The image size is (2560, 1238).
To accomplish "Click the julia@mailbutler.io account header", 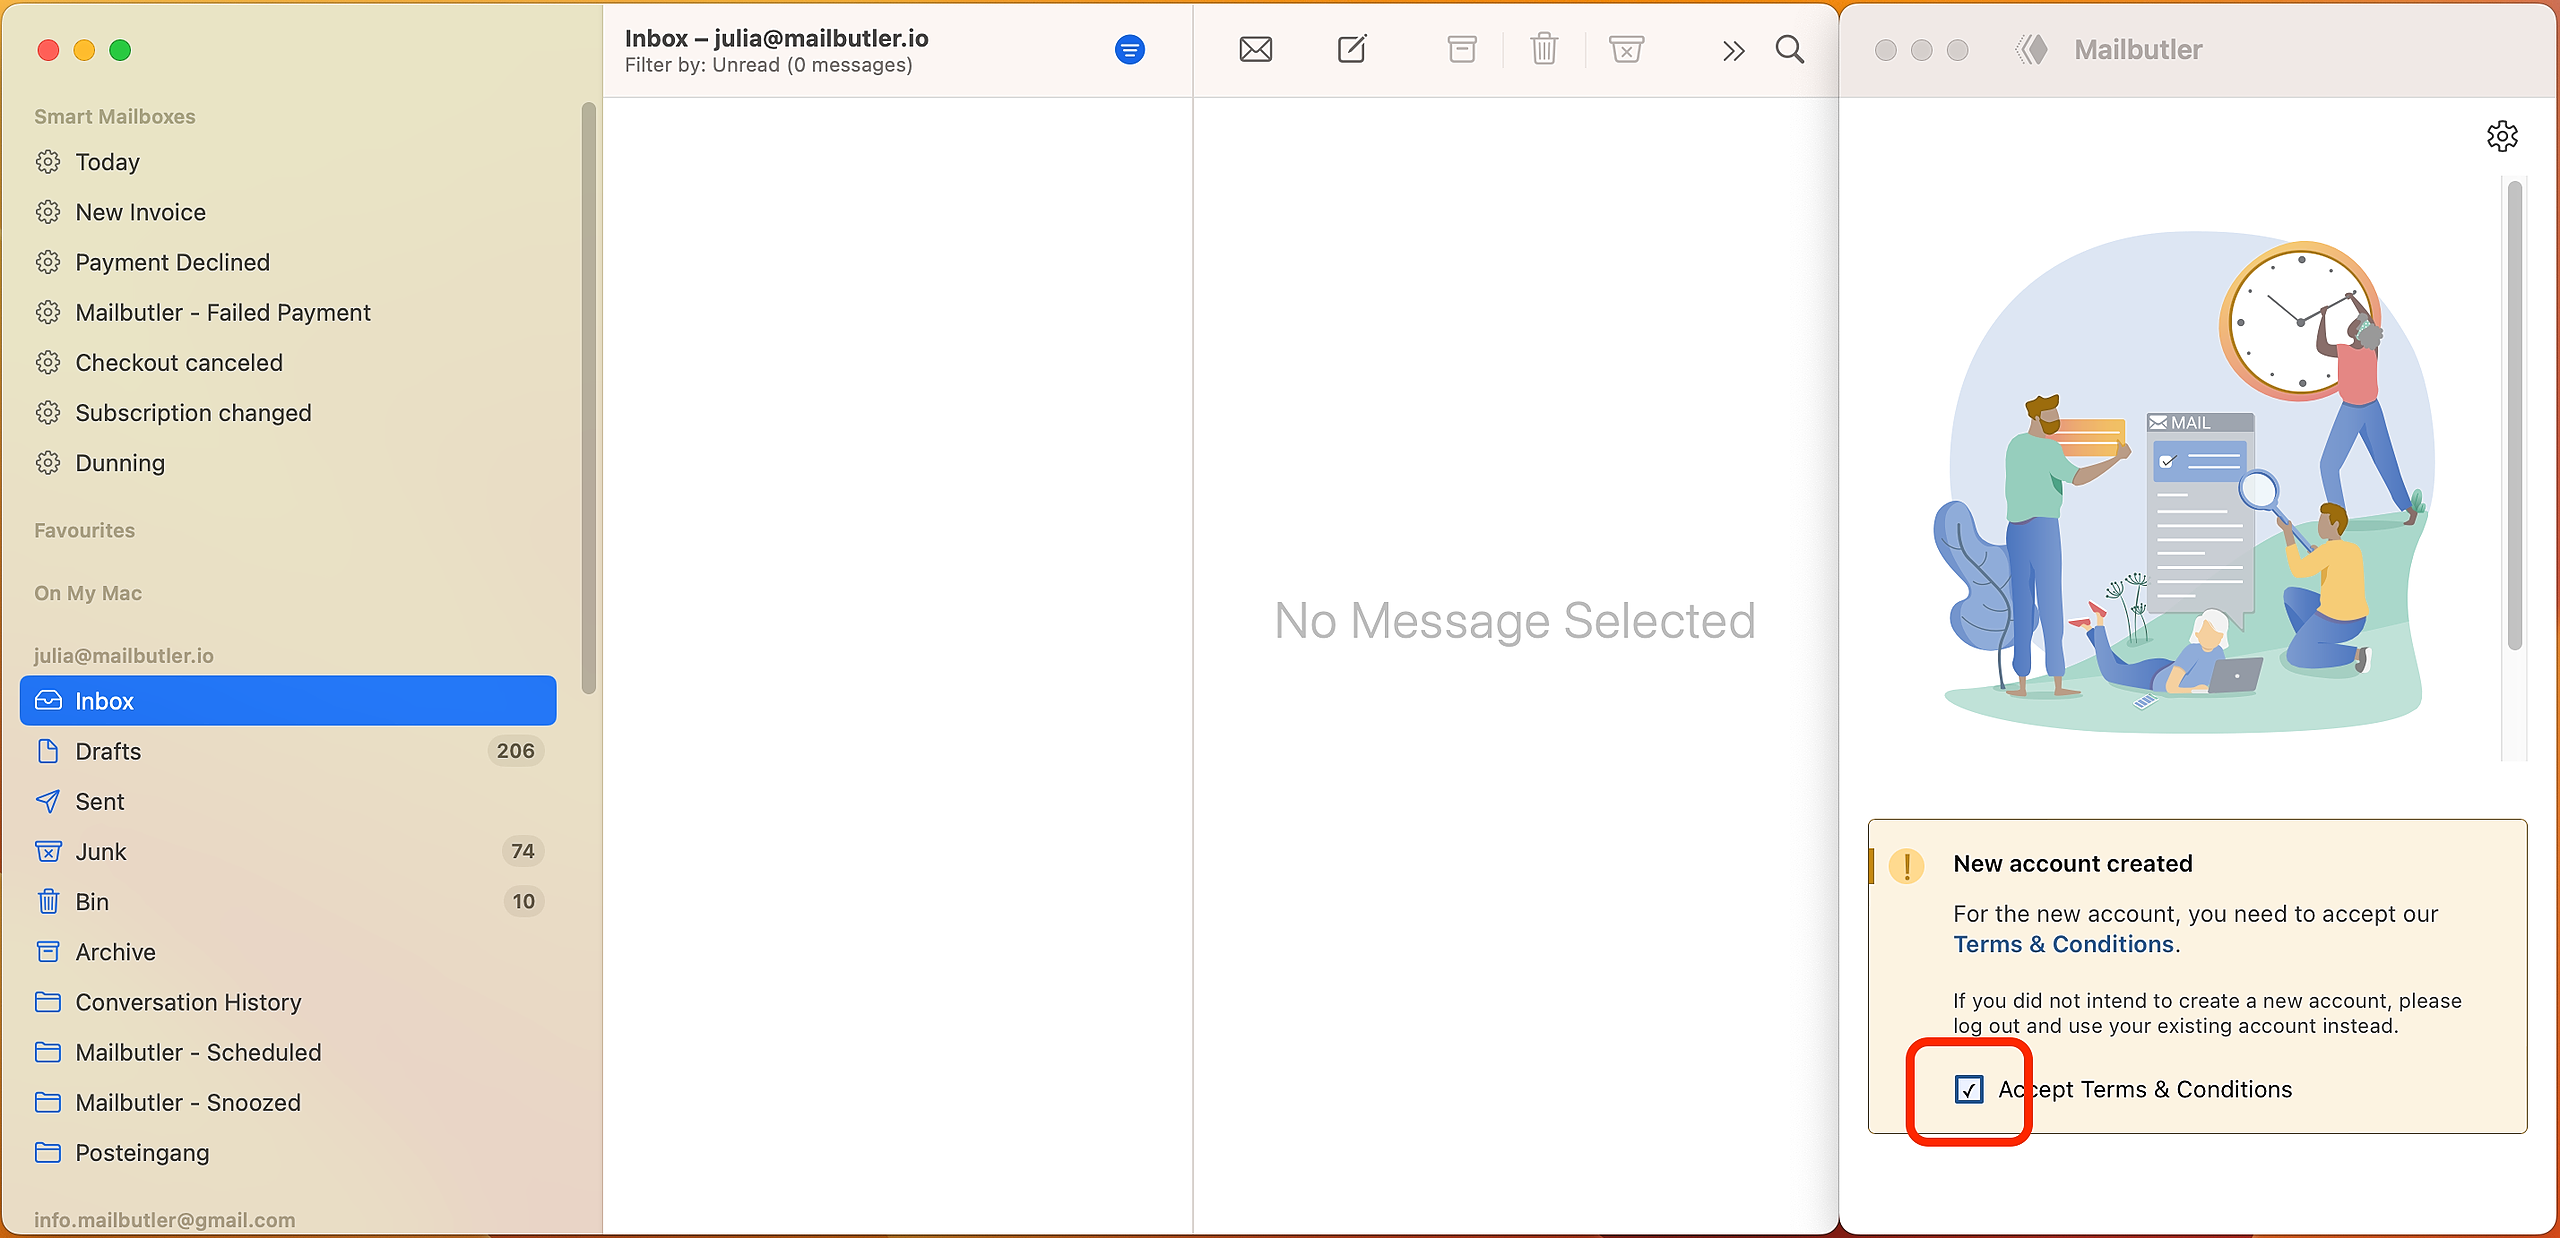I will coord(124,655).
